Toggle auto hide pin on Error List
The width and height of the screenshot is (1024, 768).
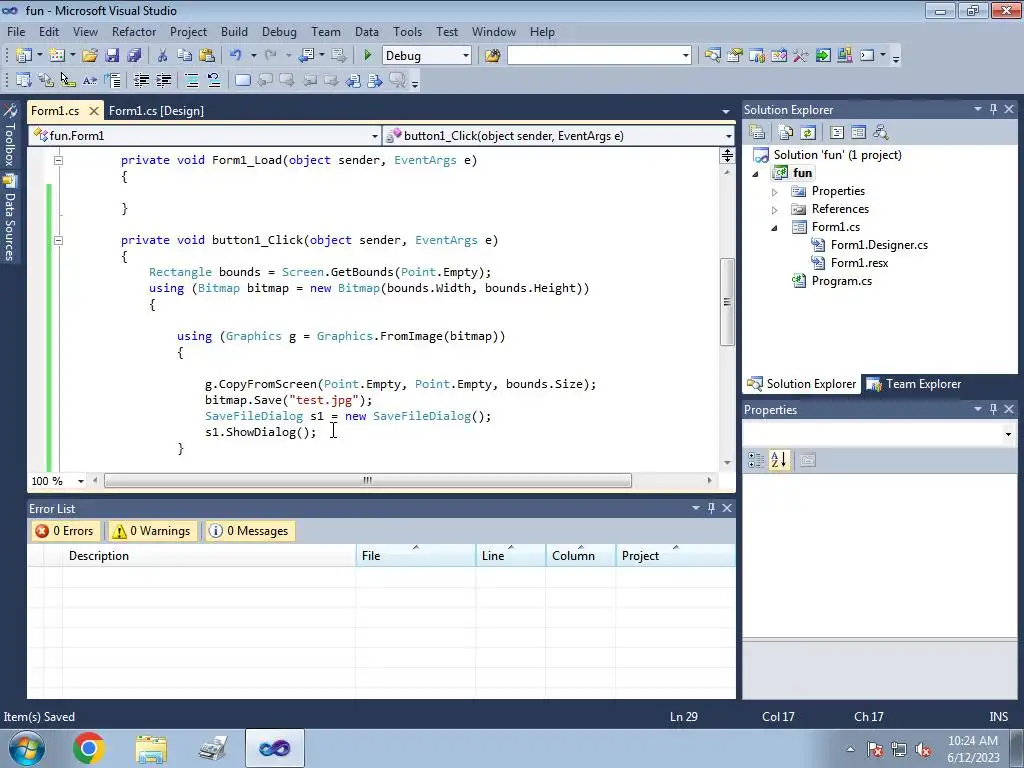click(x=711, y=507)
